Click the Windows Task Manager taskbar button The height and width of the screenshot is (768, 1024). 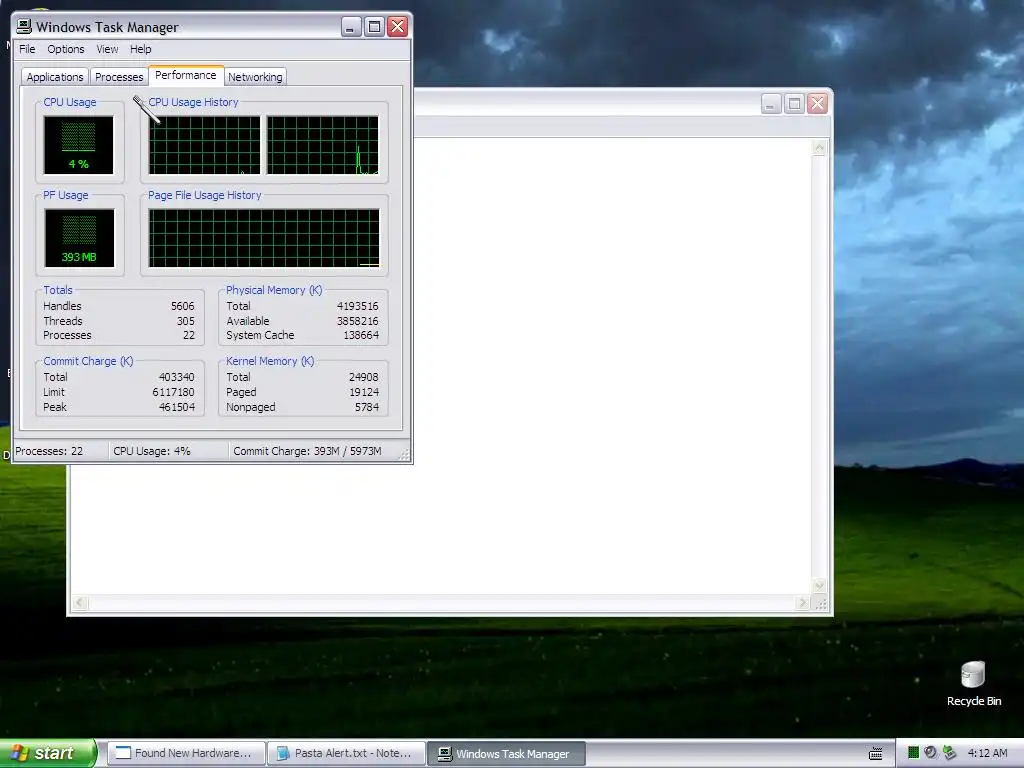point(506,754)
